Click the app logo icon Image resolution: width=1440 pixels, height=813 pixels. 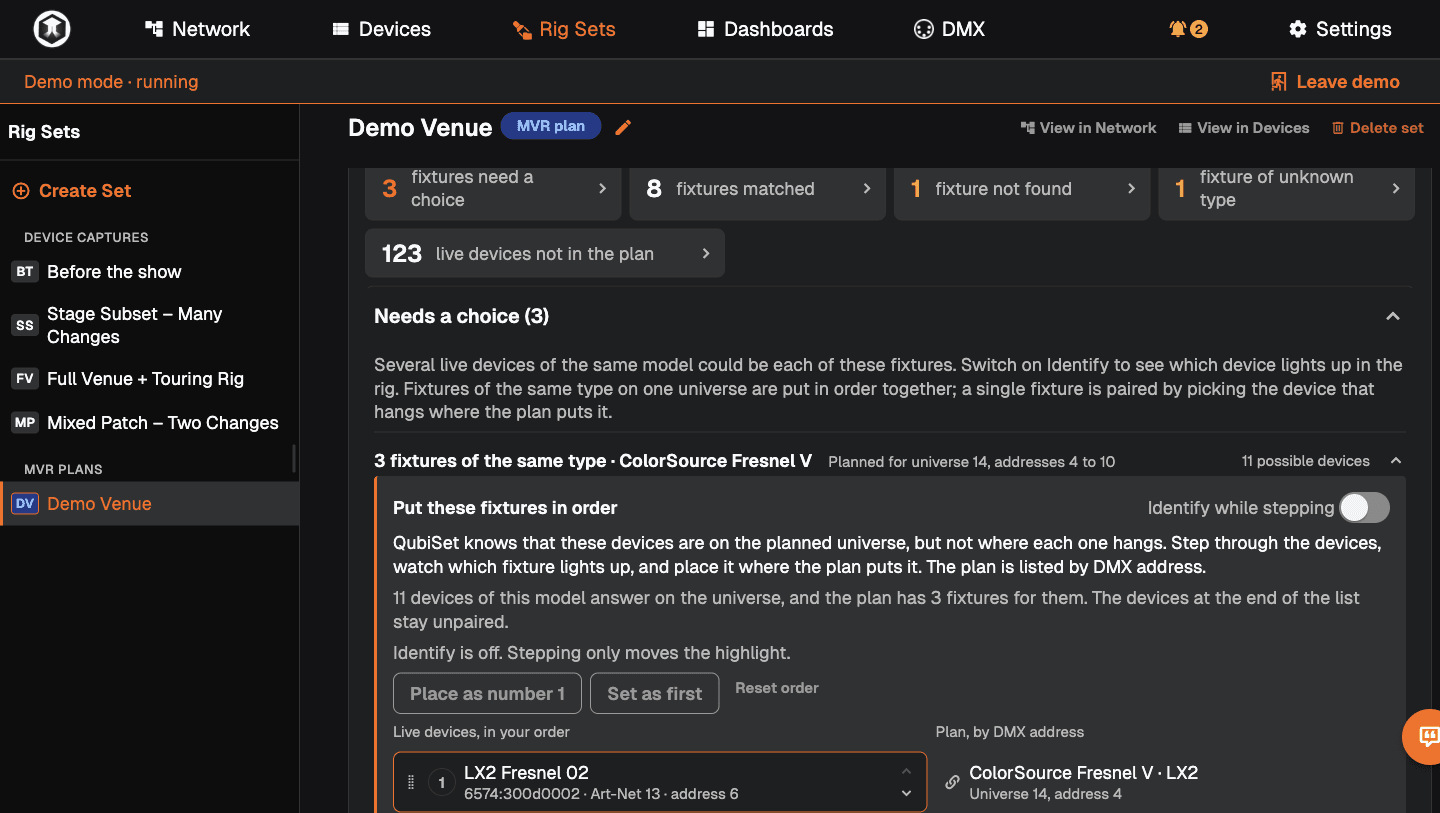[x=51, y=29]
